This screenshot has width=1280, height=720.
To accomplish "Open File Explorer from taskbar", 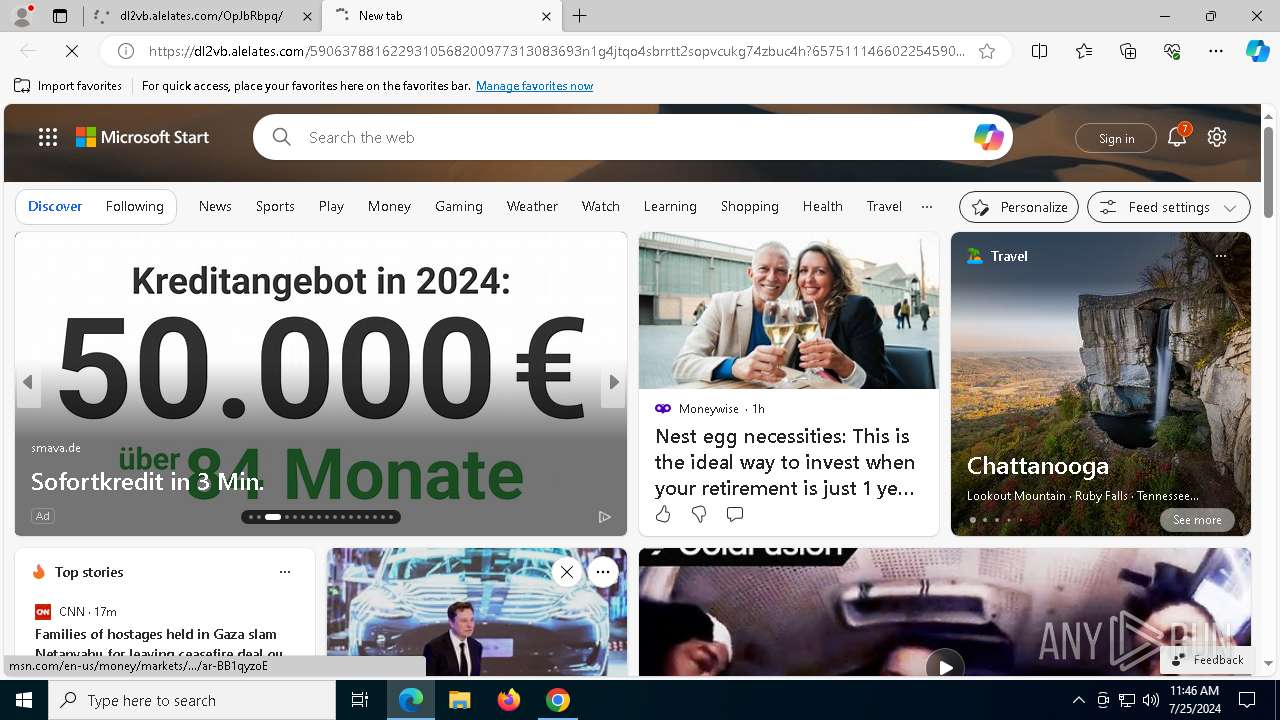I will (x=459, y=700).
